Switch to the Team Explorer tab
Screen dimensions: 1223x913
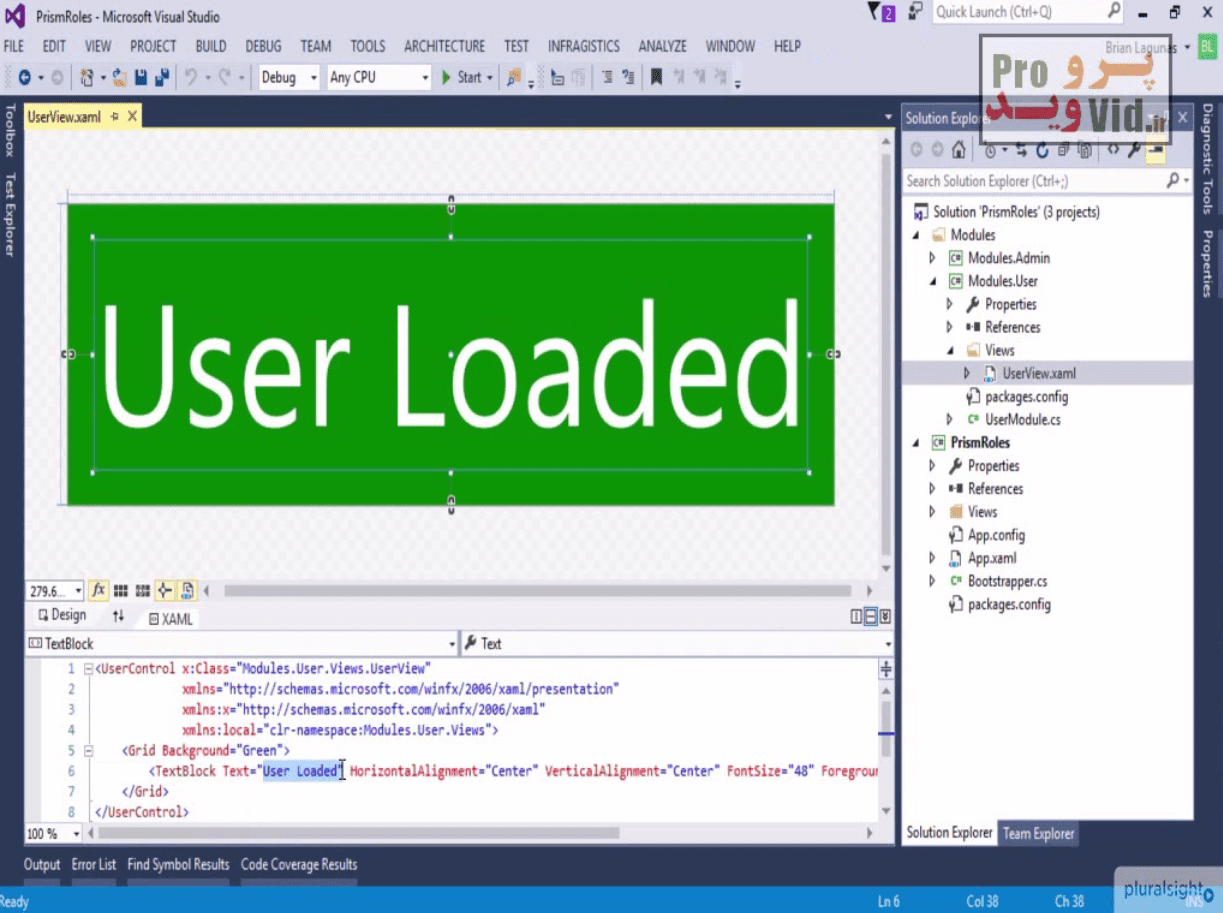click(x=1038, y=833)
